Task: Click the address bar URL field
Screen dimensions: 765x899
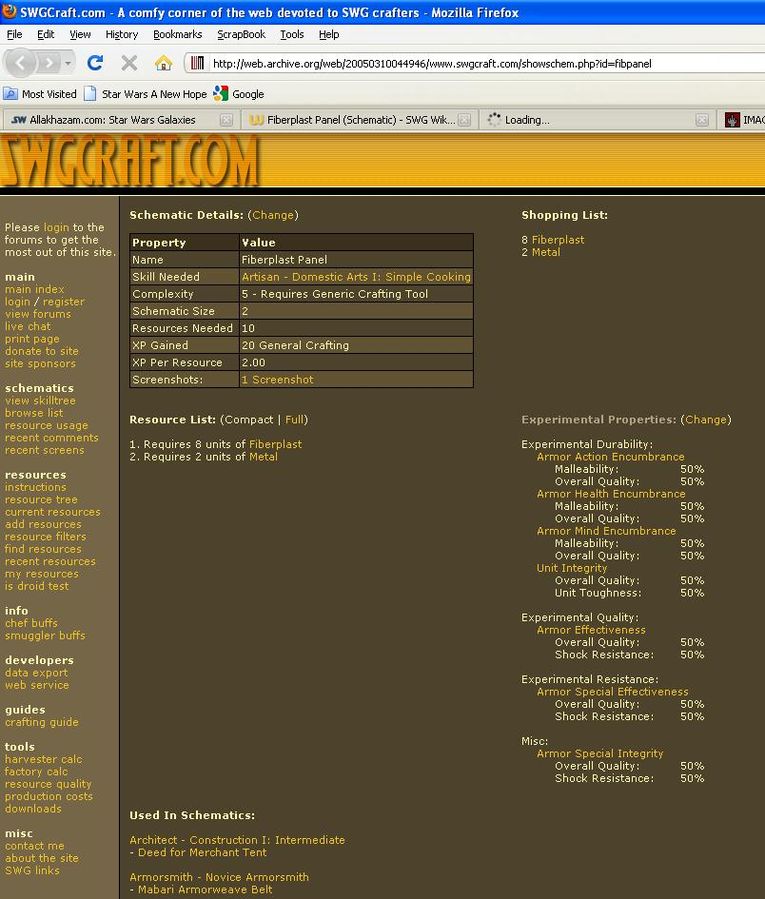Action: pos(470,63)
